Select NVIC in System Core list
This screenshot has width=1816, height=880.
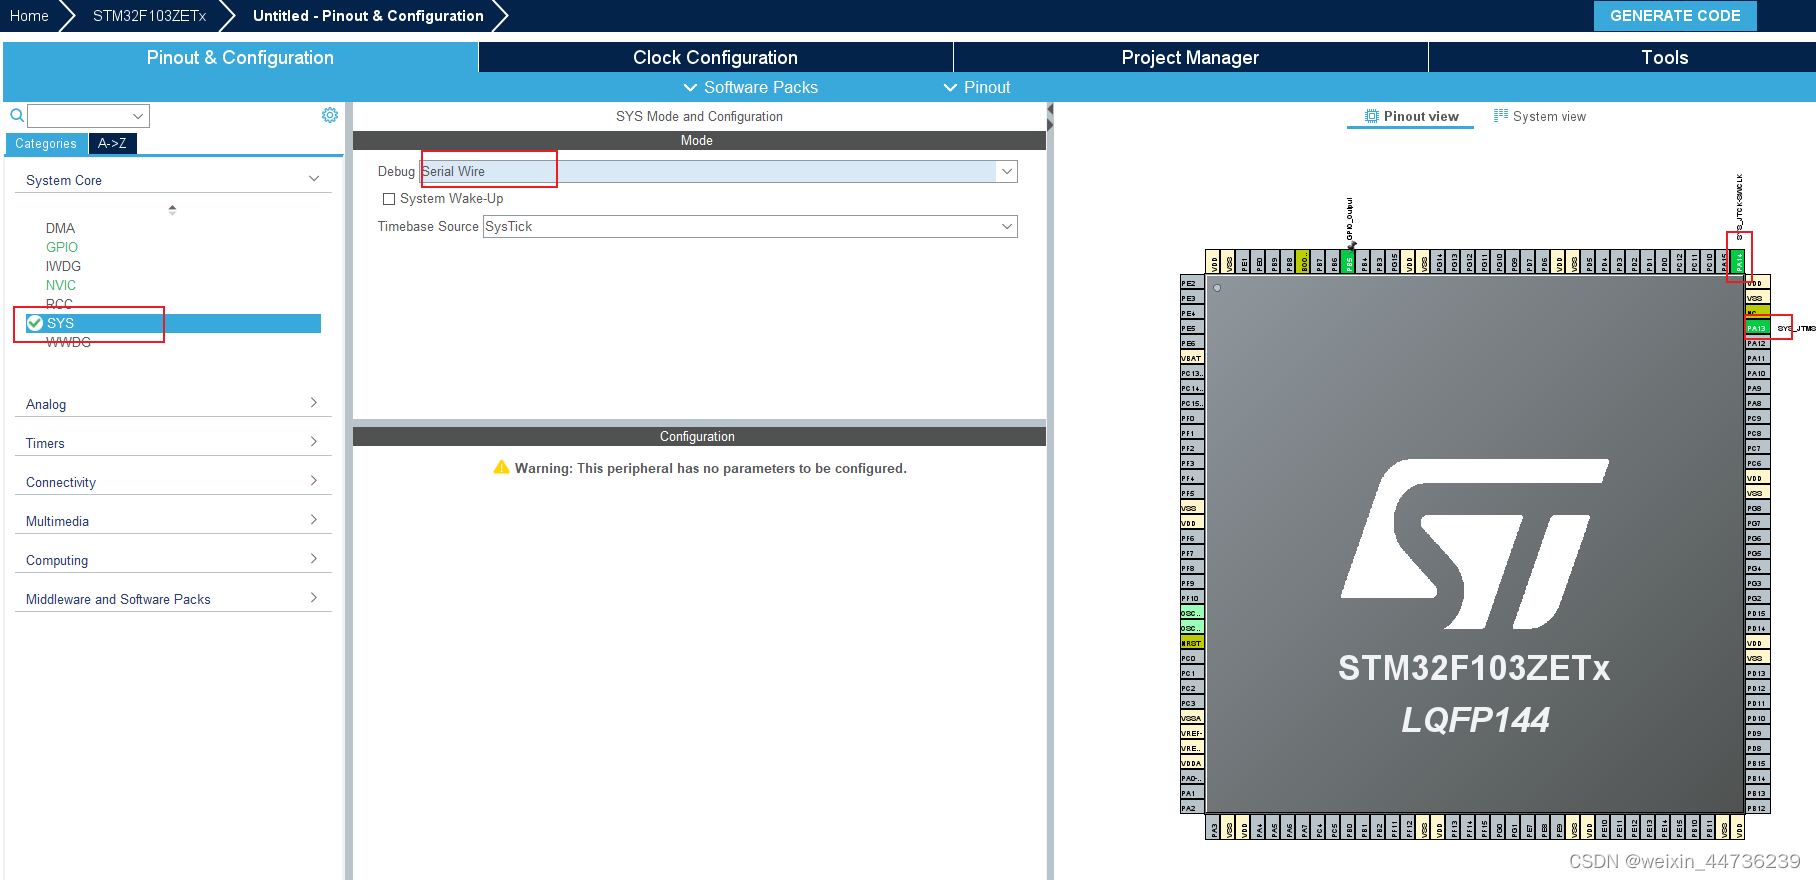(61, 285)
